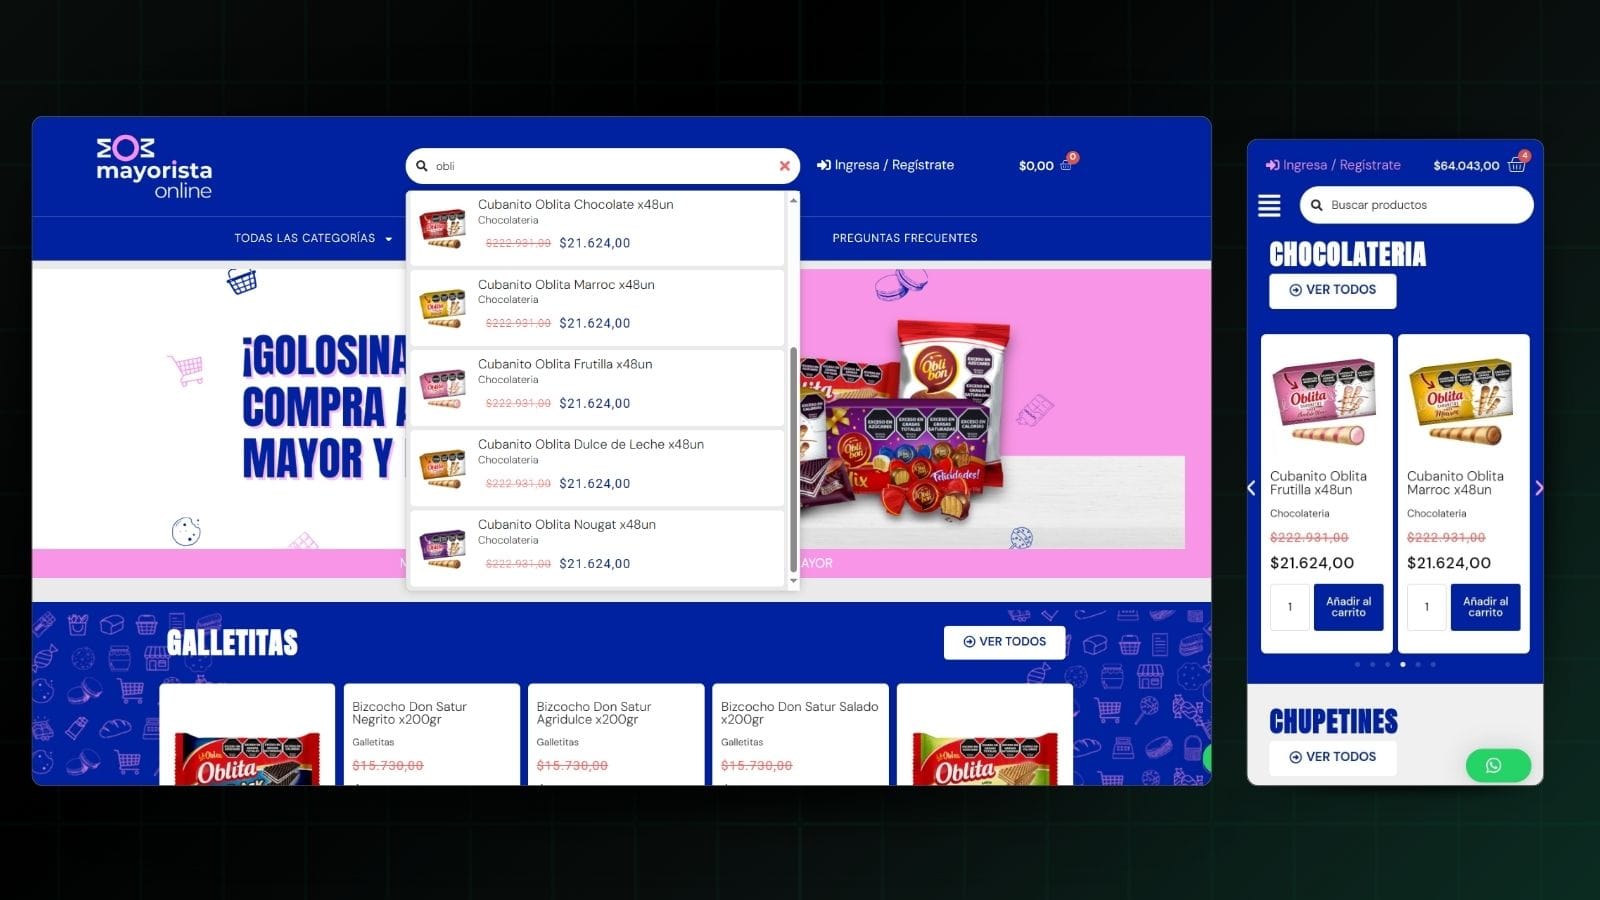Open Preguntas Frecuentes menu item

tap(904, 238)
